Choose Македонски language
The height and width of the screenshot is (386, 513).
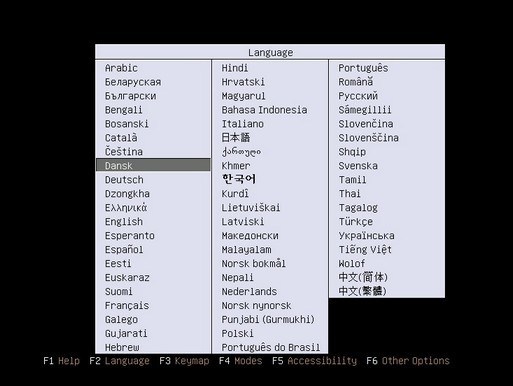[250, 236]
